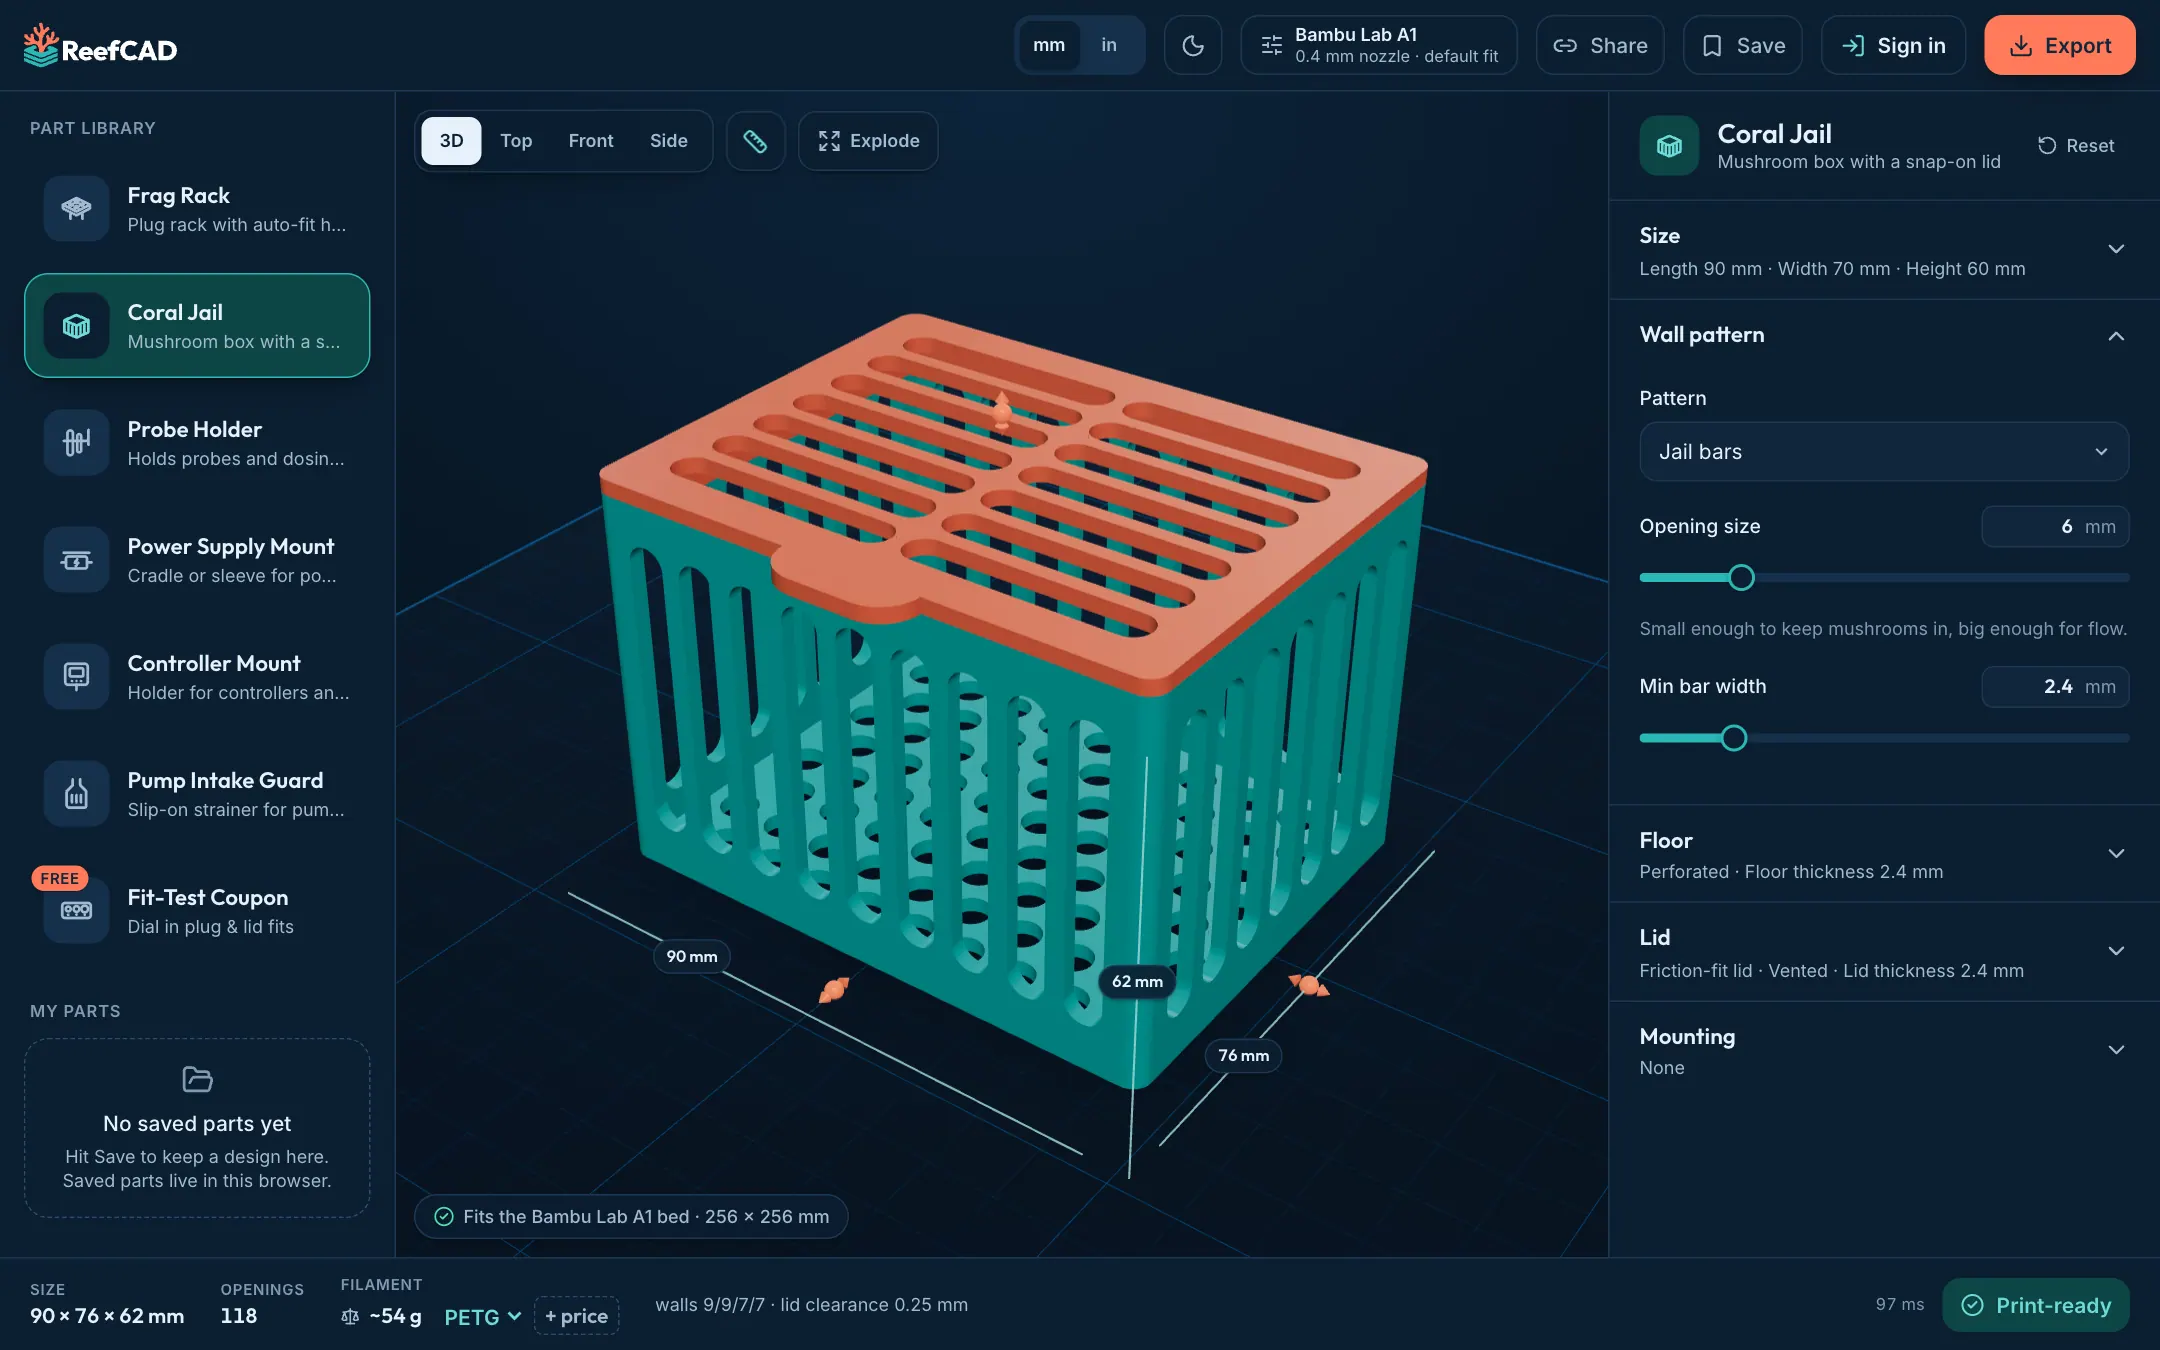Click the Min bar width slider handle
The width and height of the screenshot is (2160, 1350).
[x=1734, y=738]
